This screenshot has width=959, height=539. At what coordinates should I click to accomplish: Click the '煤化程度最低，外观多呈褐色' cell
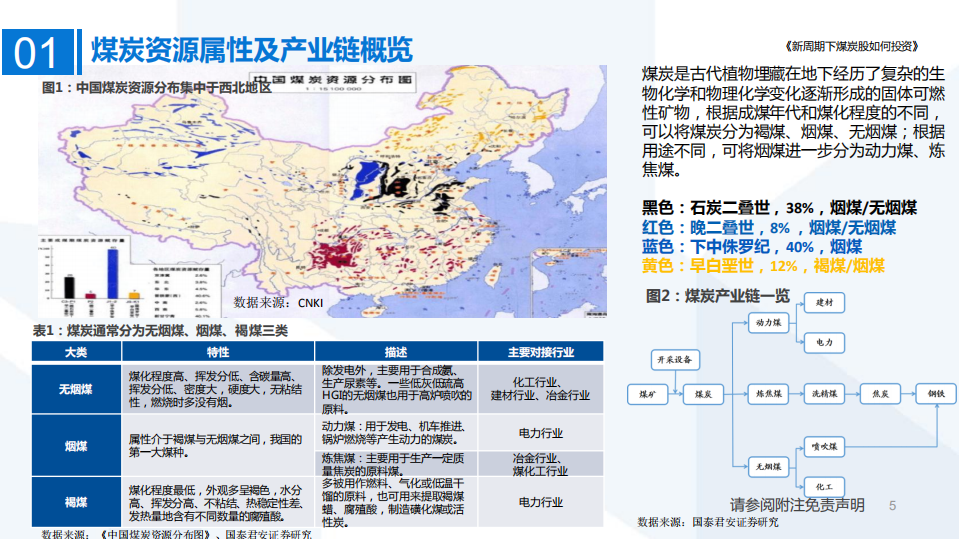coord(218,502)
